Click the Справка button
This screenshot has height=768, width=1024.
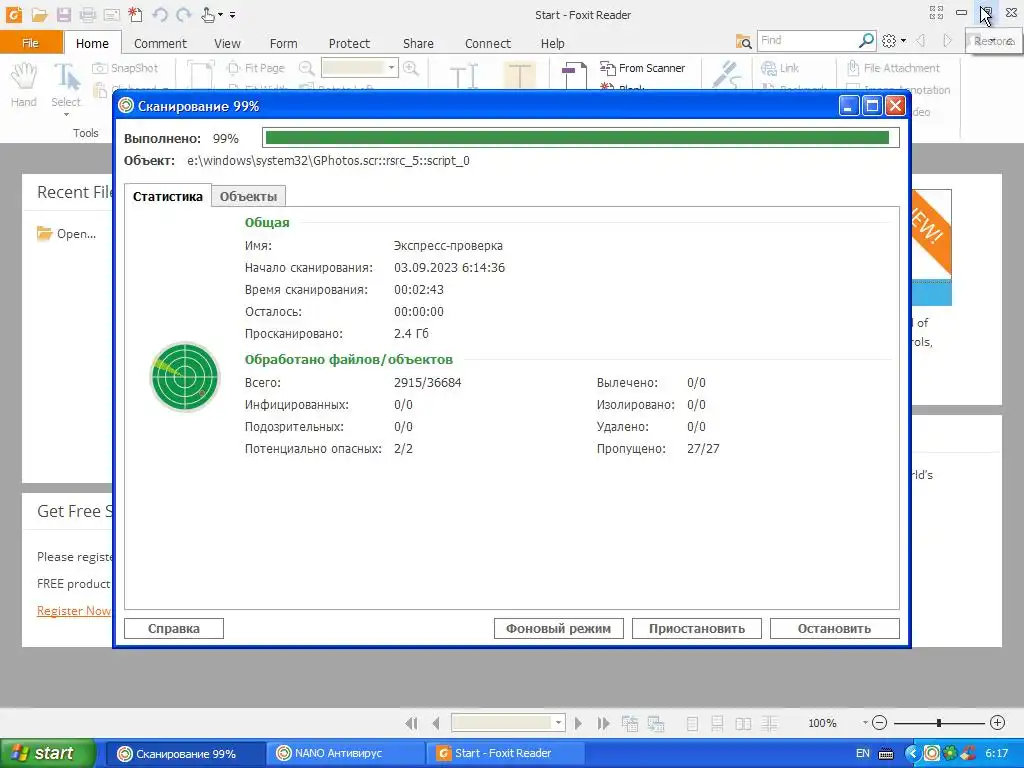click(x=174, y=628)
